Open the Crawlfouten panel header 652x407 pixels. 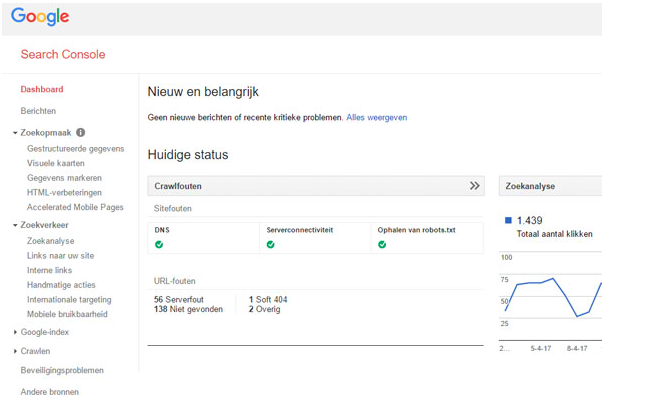316,186
